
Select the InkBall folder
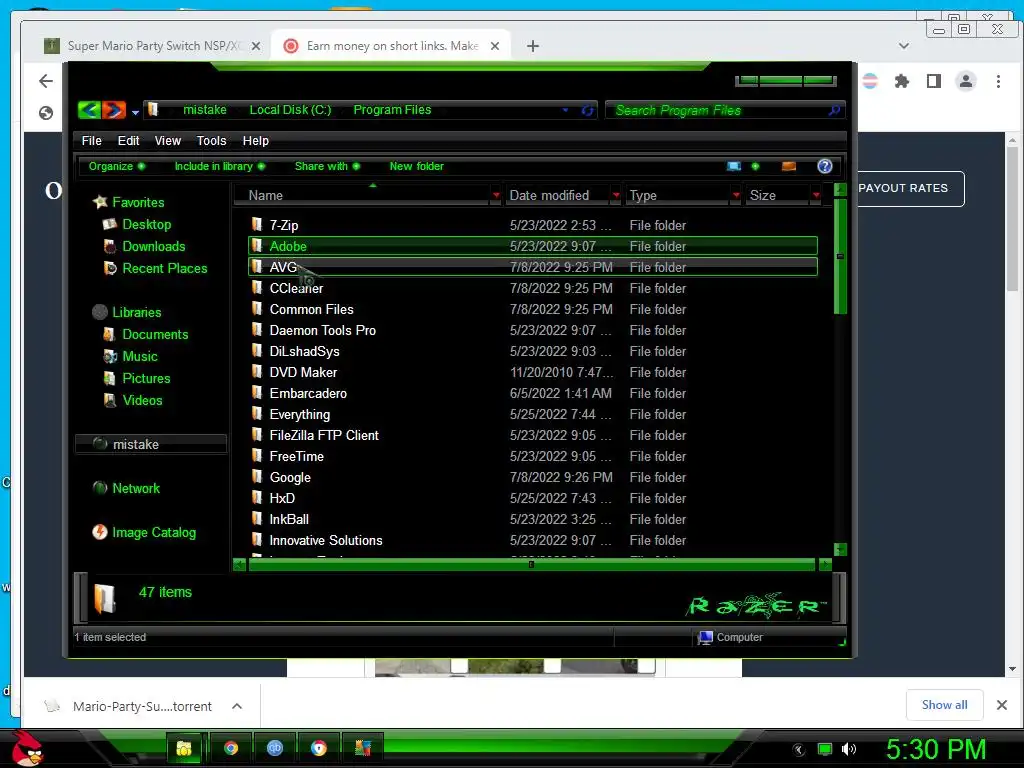coord(533,519)
